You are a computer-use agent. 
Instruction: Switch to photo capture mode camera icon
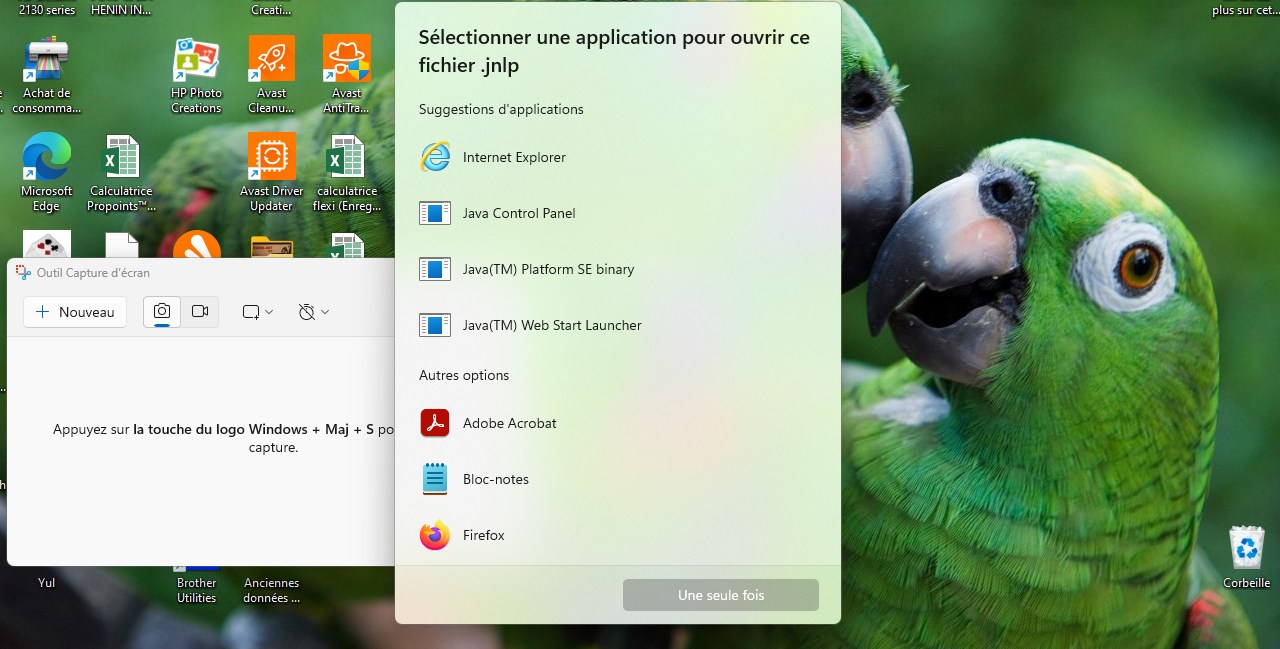click(x=162, y=312)
